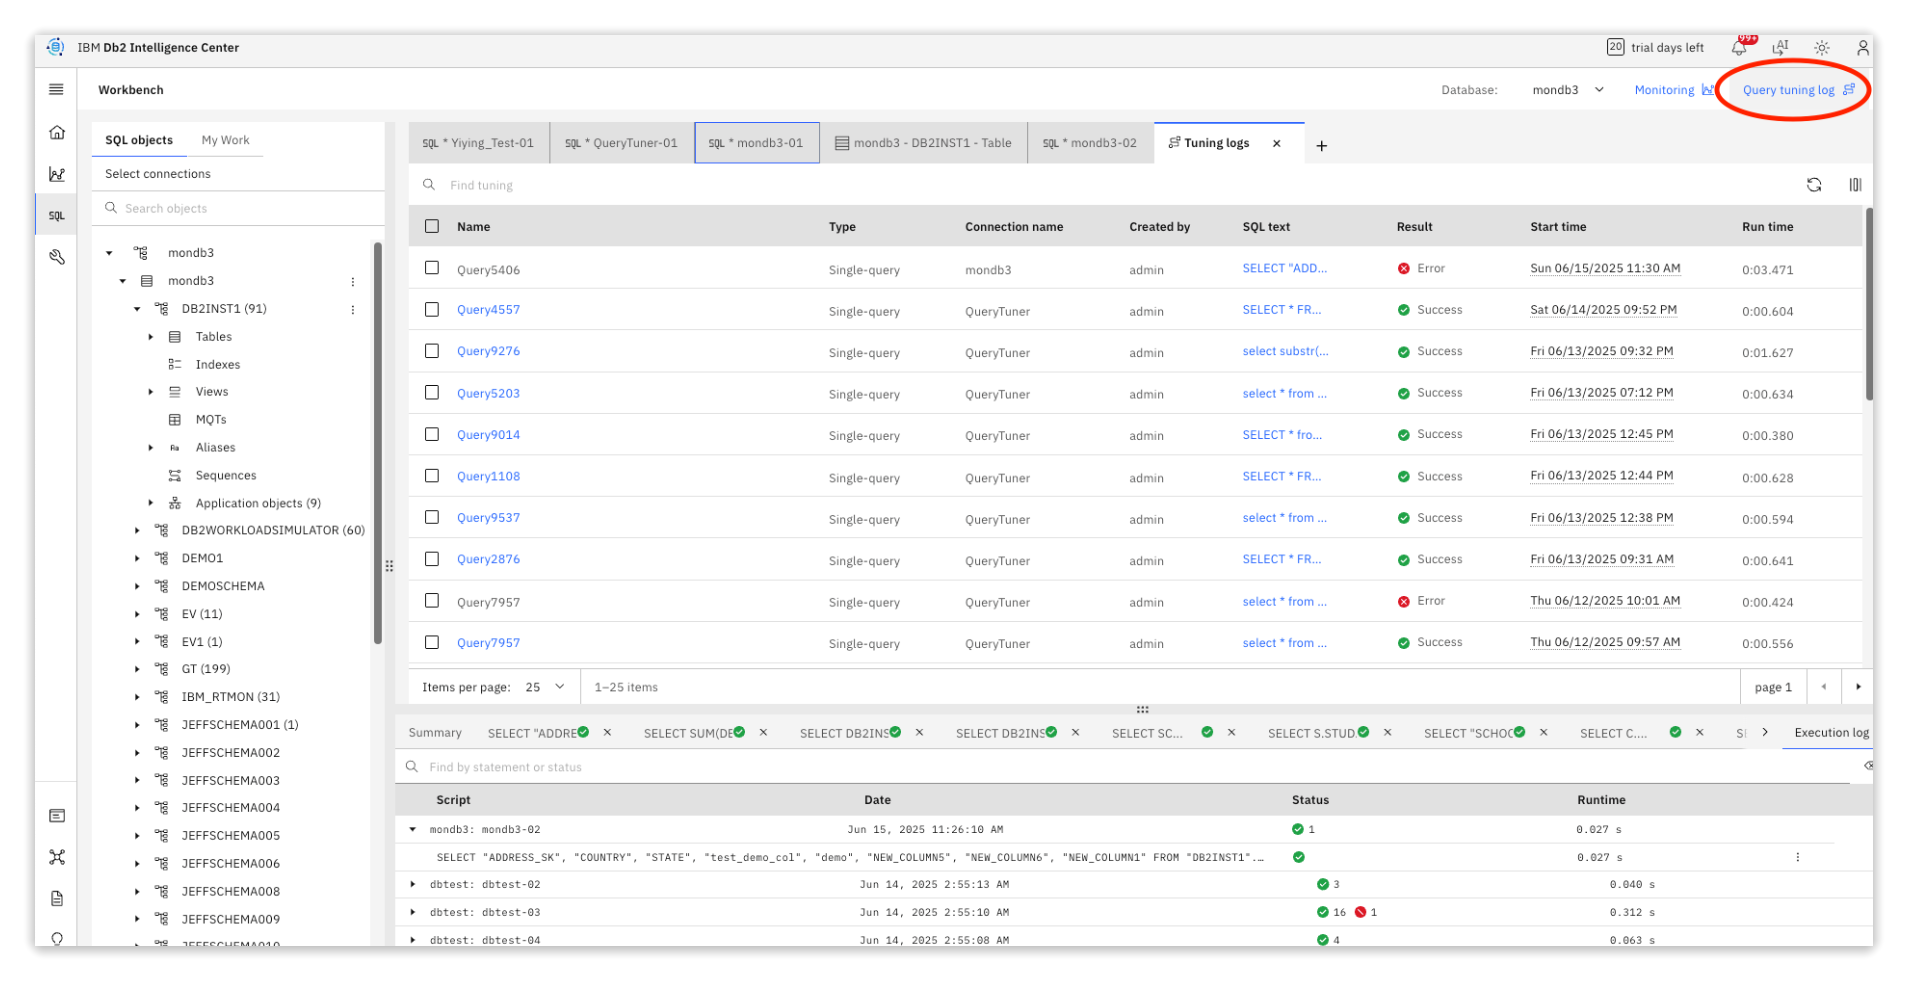
Task: Open the Query9276 tuning result link
Action: 488,351
